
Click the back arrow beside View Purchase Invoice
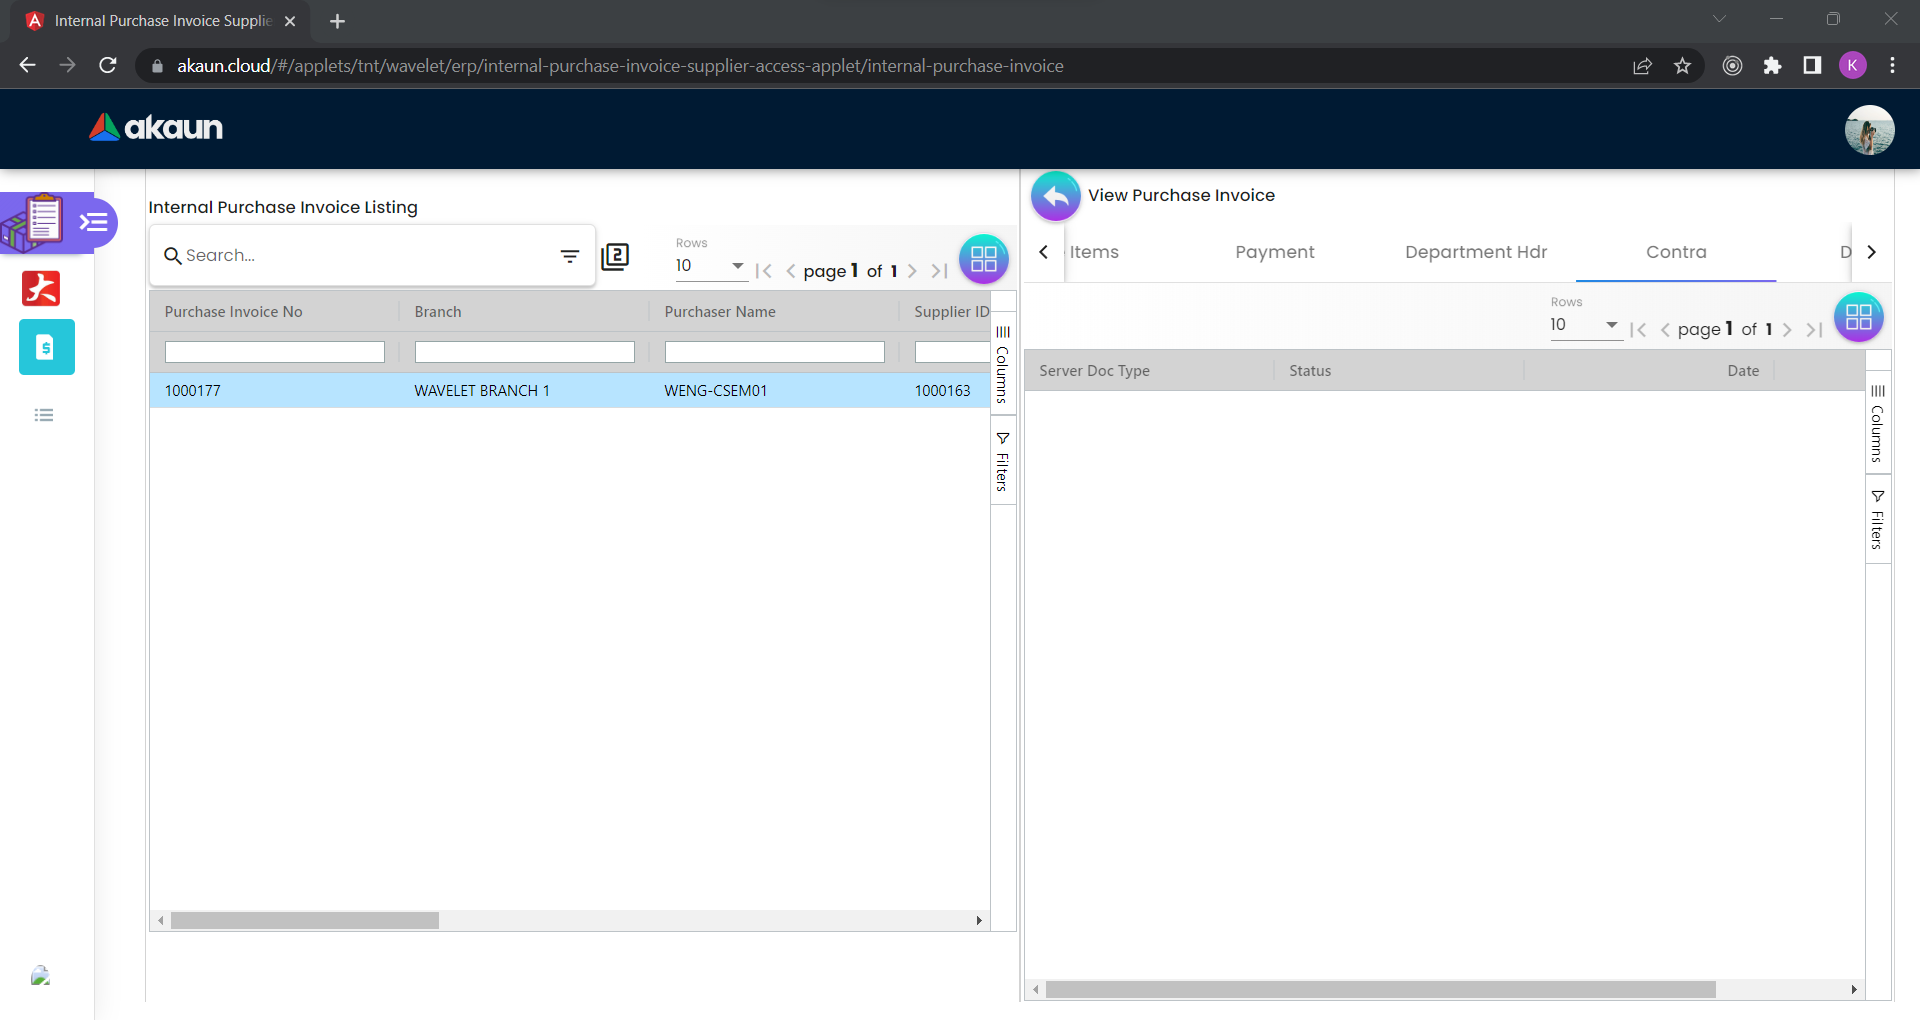coord(1055,196)
